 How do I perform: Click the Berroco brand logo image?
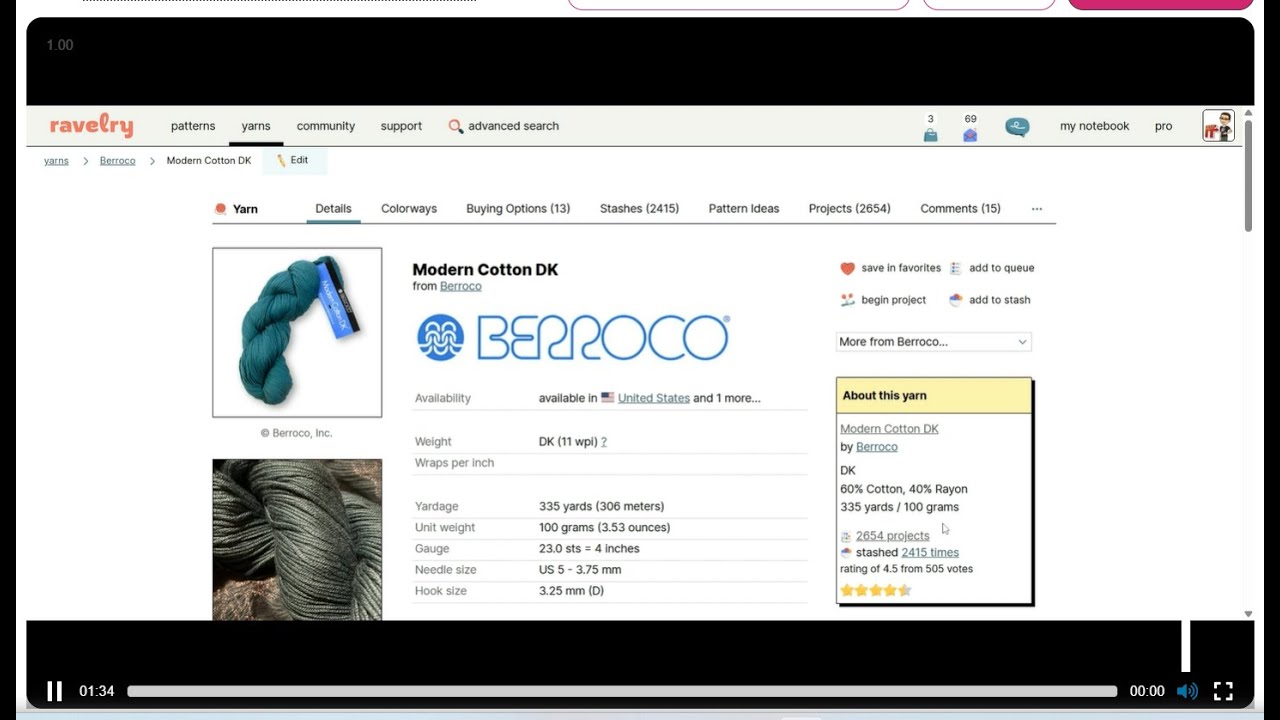pos(573,337)
